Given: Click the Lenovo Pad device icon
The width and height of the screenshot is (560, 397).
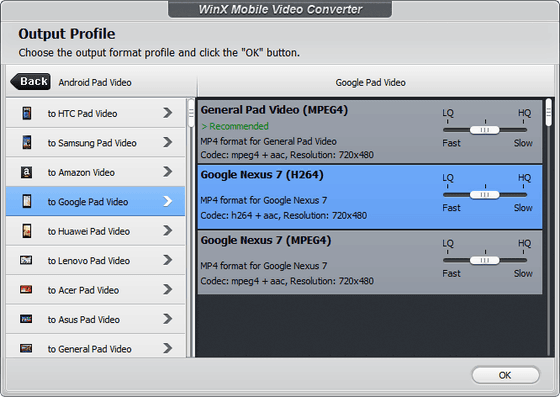Looking at the screenshot, I should pyautogui.click(x=26, y=260).
